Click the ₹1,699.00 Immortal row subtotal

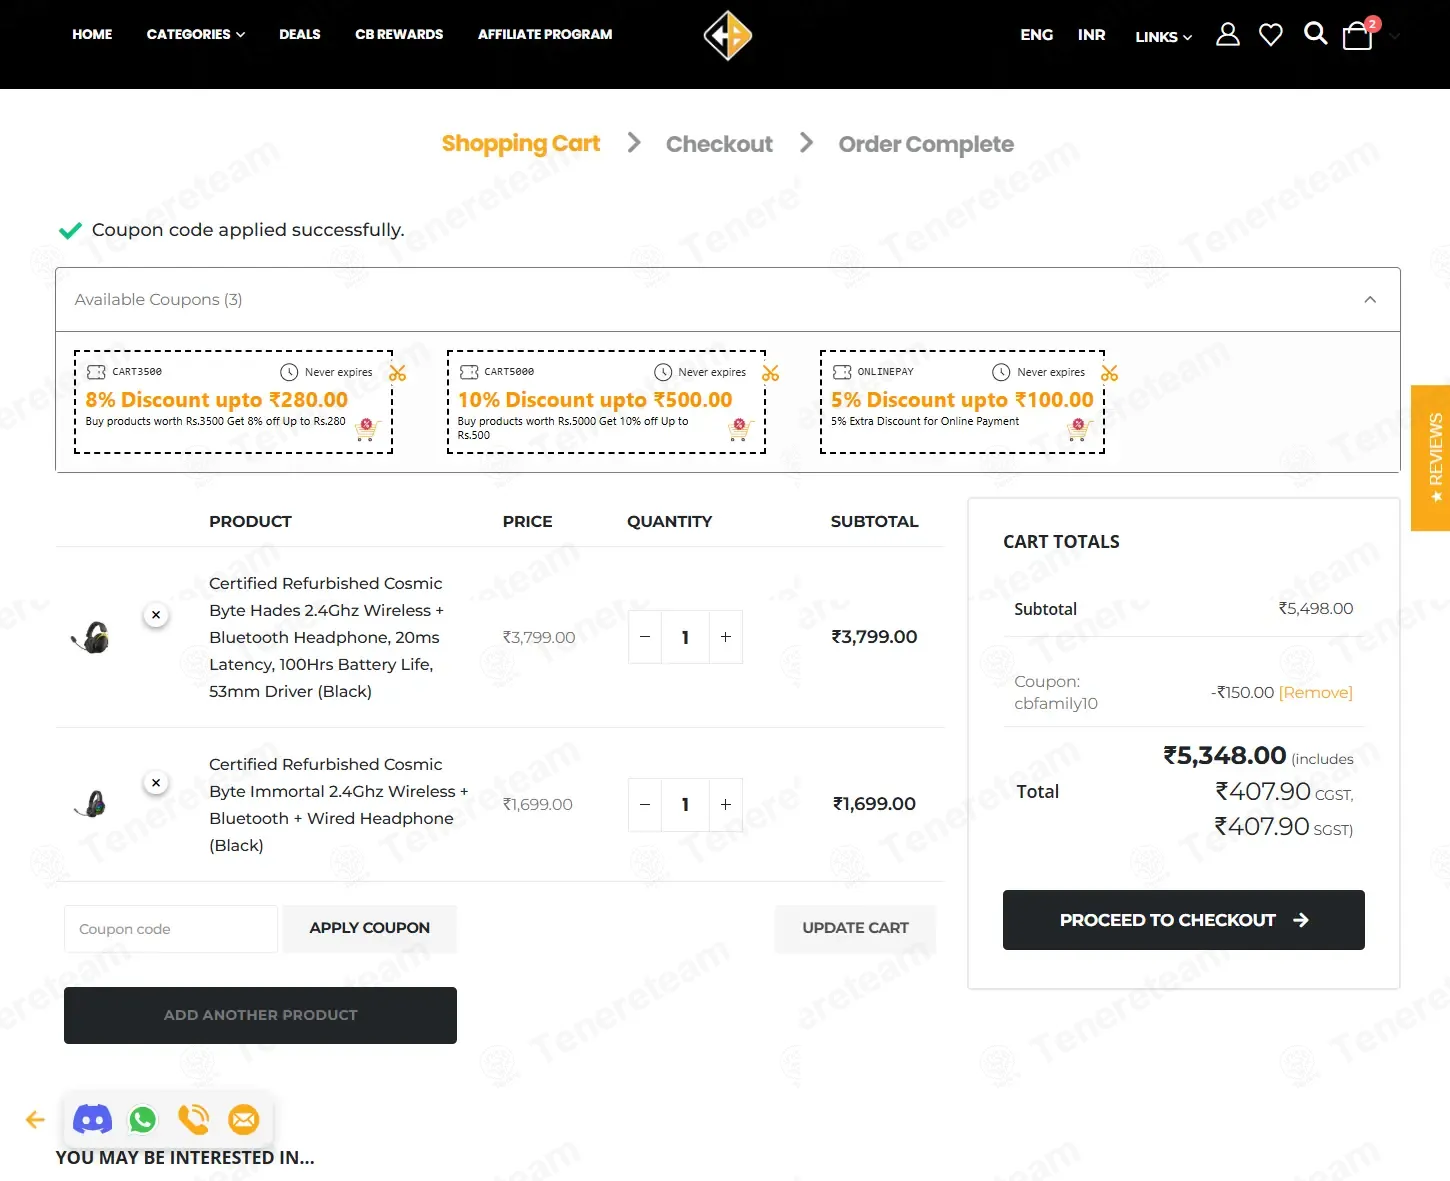click(875, 804)
